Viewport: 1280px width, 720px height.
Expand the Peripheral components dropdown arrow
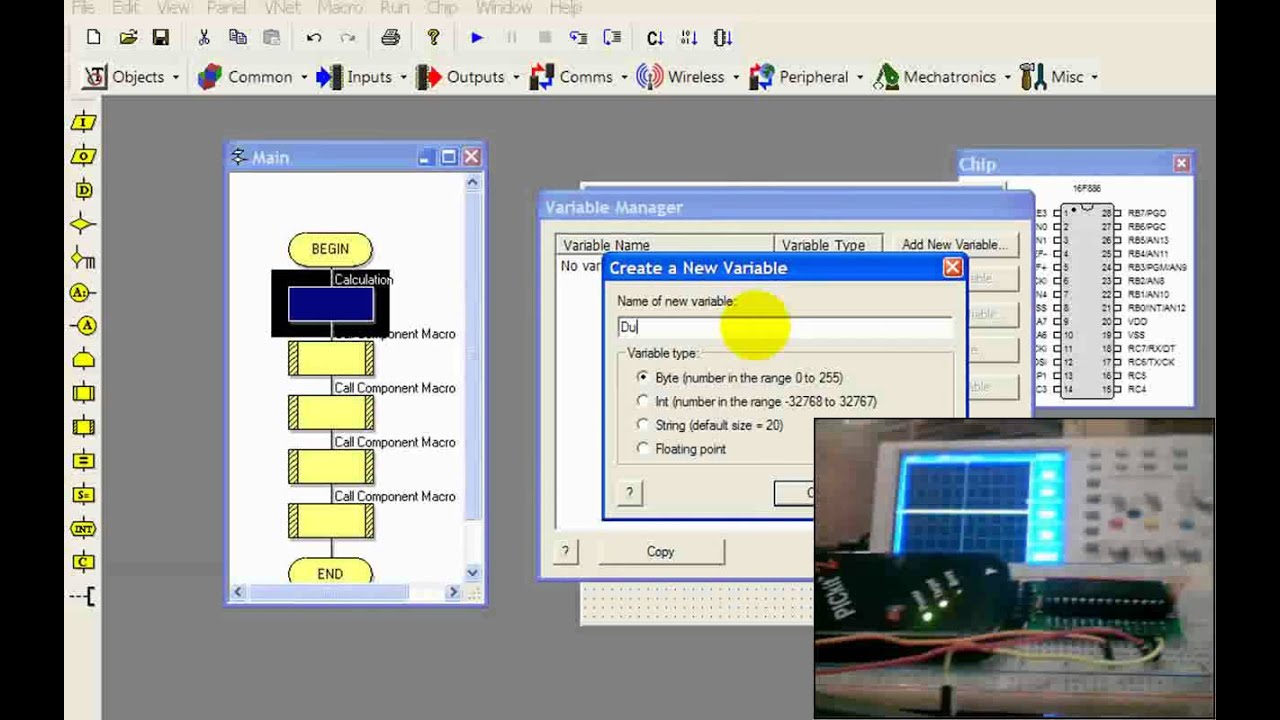[x=860, y=77]
